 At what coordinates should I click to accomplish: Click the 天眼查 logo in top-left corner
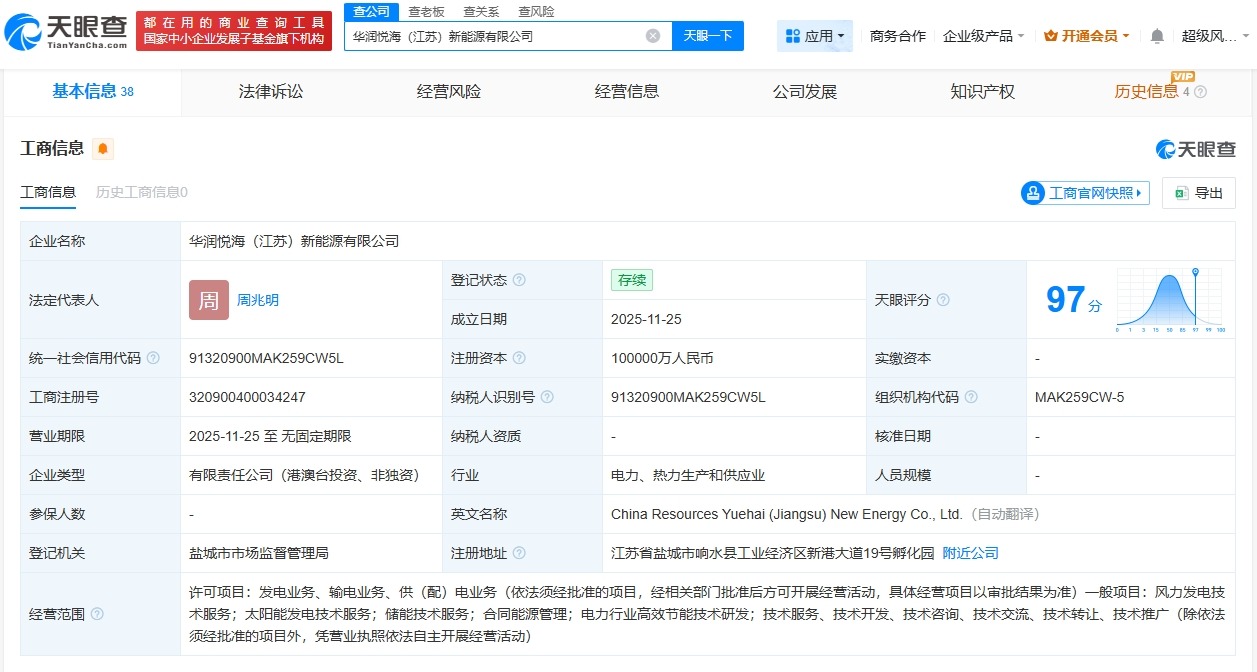pyautogui.click(x=62, y=28)
